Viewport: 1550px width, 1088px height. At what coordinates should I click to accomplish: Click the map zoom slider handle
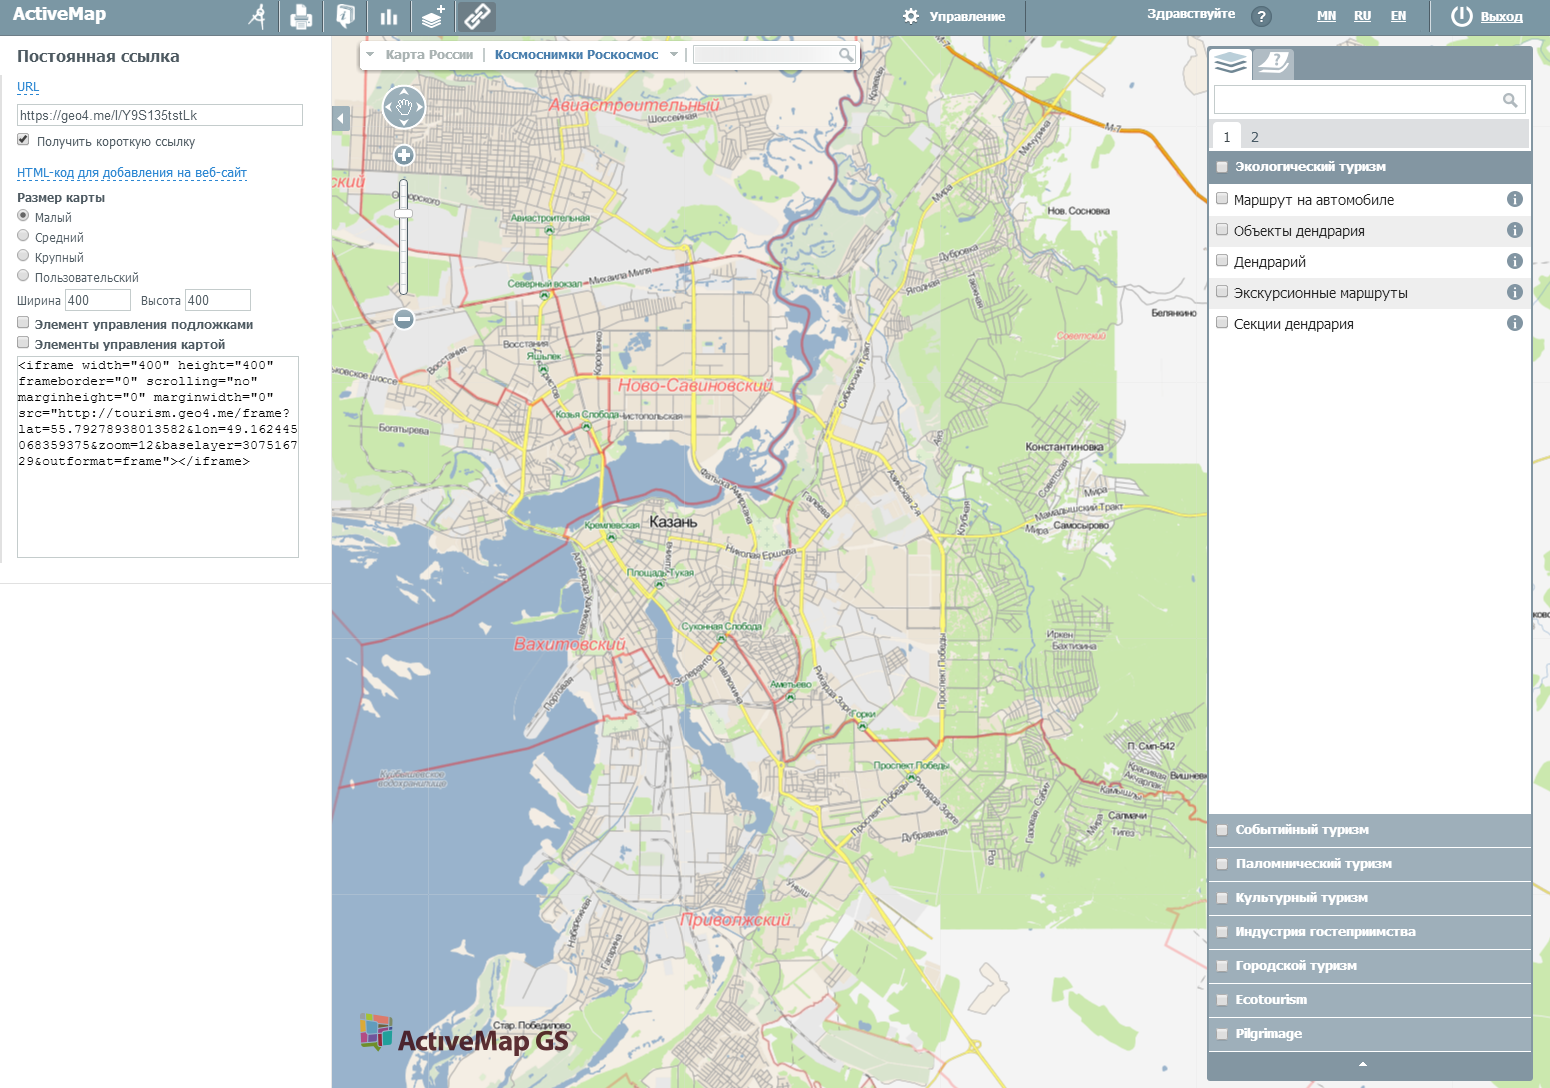tap(403, 214)
